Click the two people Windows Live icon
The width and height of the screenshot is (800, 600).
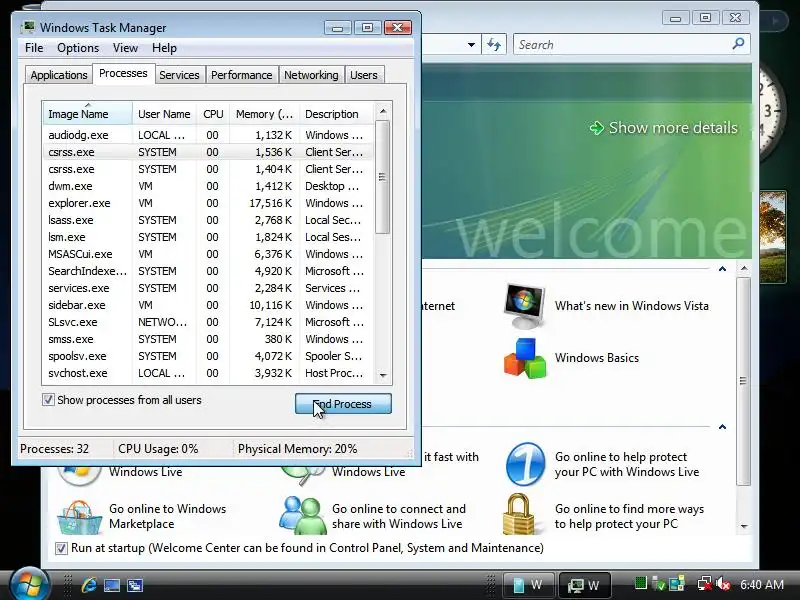point(303,515)
